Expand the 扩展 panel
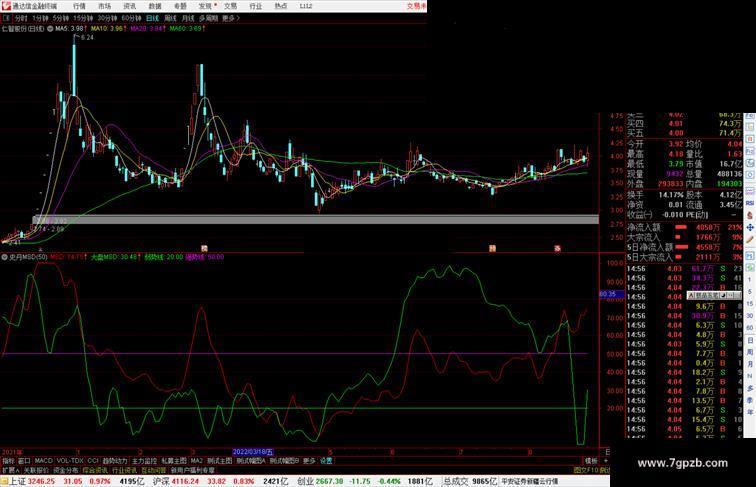Image resolution: width=756 pixels, height=487 pixels. pos(10,470)
